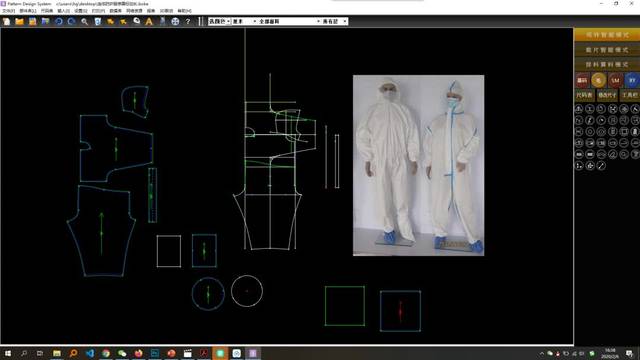This screenshot has height=360, width=640.
Task: Click the protective suit reference photo
Action: click(418, 165)
